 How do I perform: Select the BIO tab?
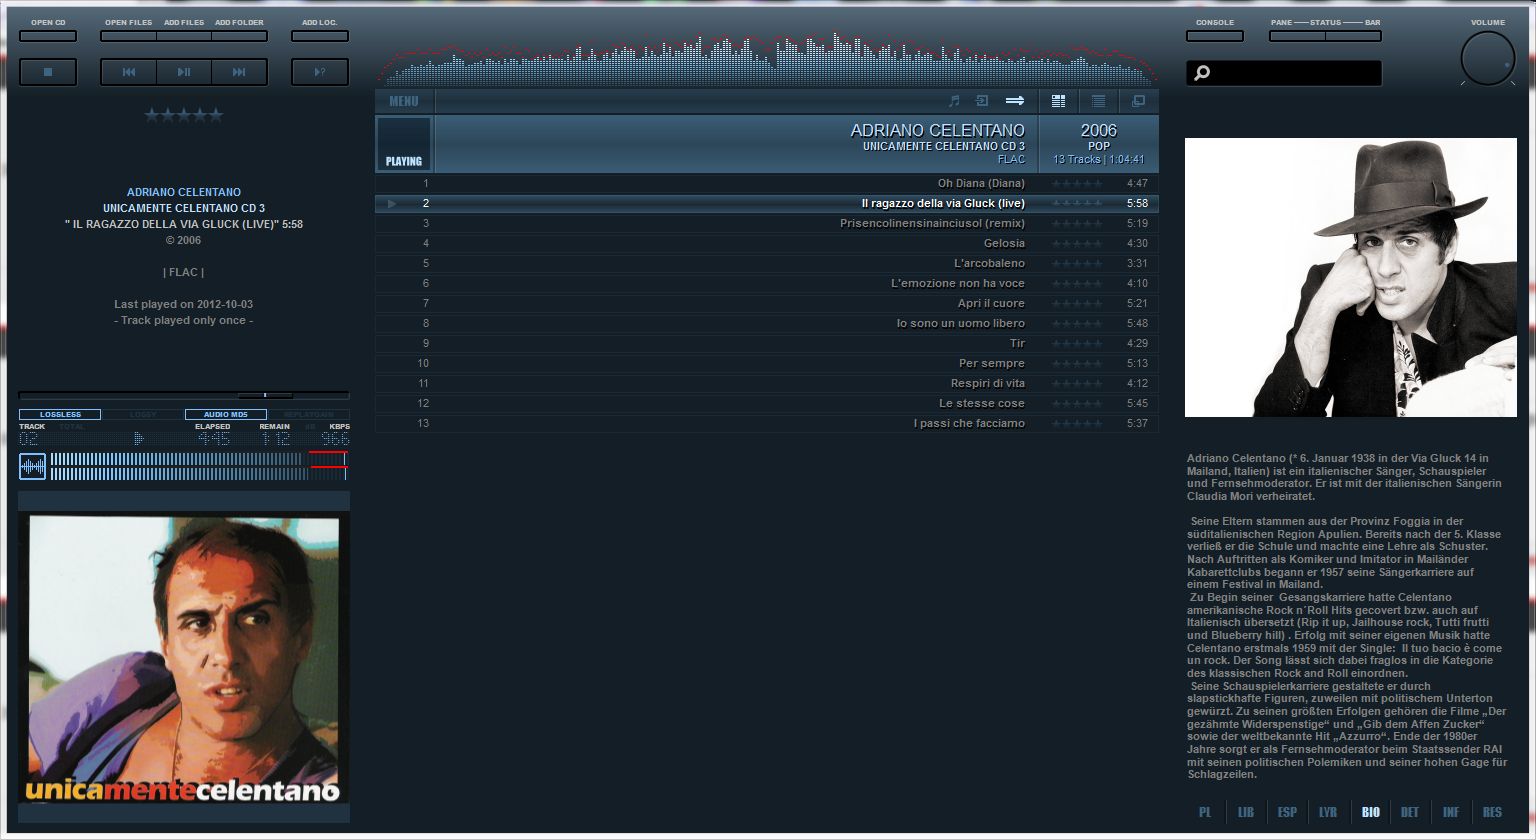click(1370, 812)
